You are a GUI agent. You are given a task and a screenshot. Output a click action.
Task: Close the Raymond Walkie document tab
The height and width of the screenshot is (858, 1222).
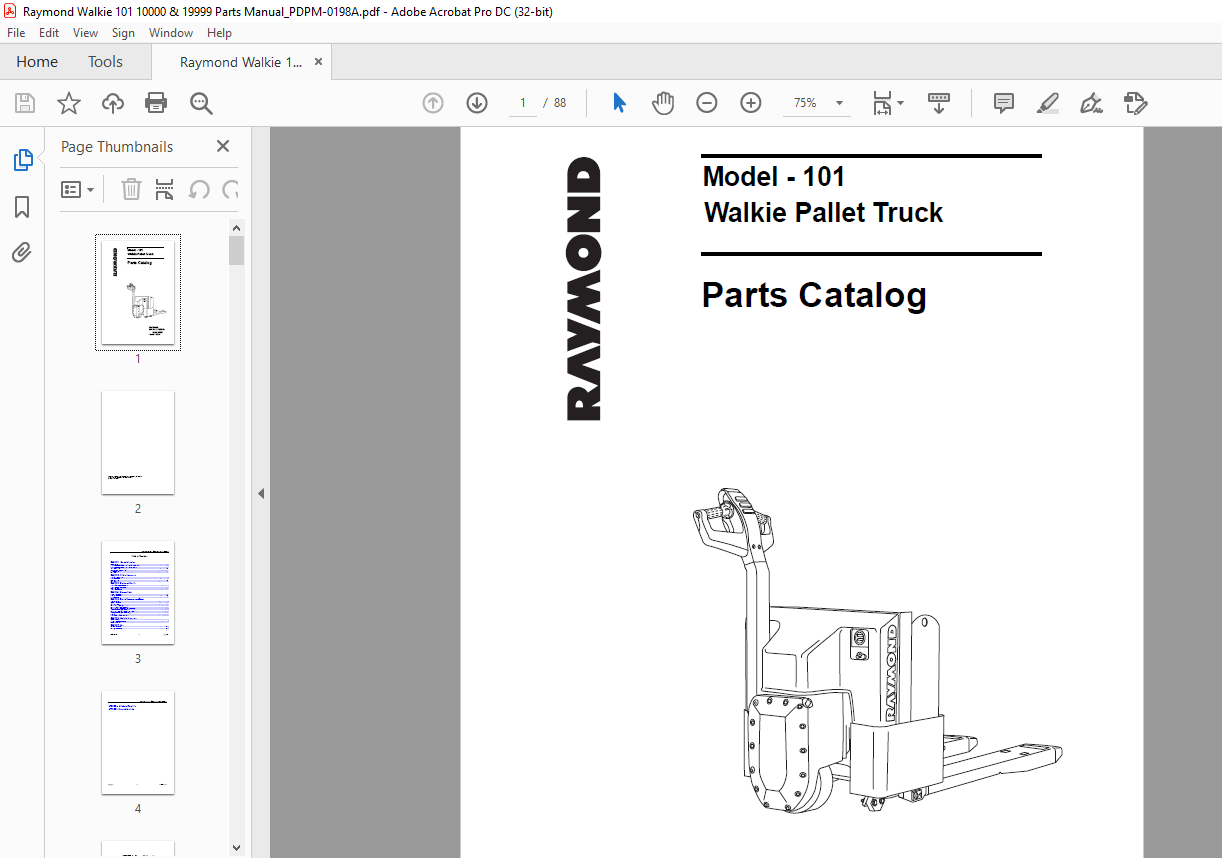click(x=318, y=62)
